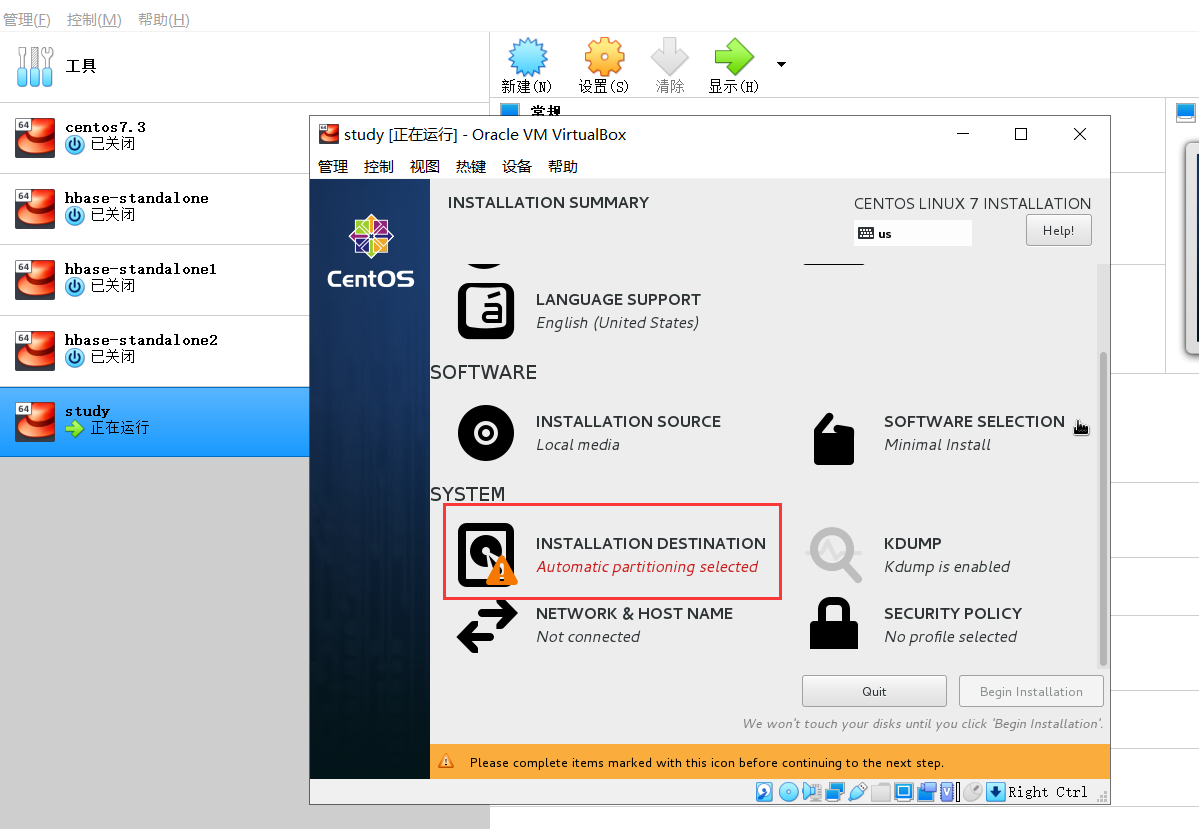Select the running VM named study

pos(130,419)
